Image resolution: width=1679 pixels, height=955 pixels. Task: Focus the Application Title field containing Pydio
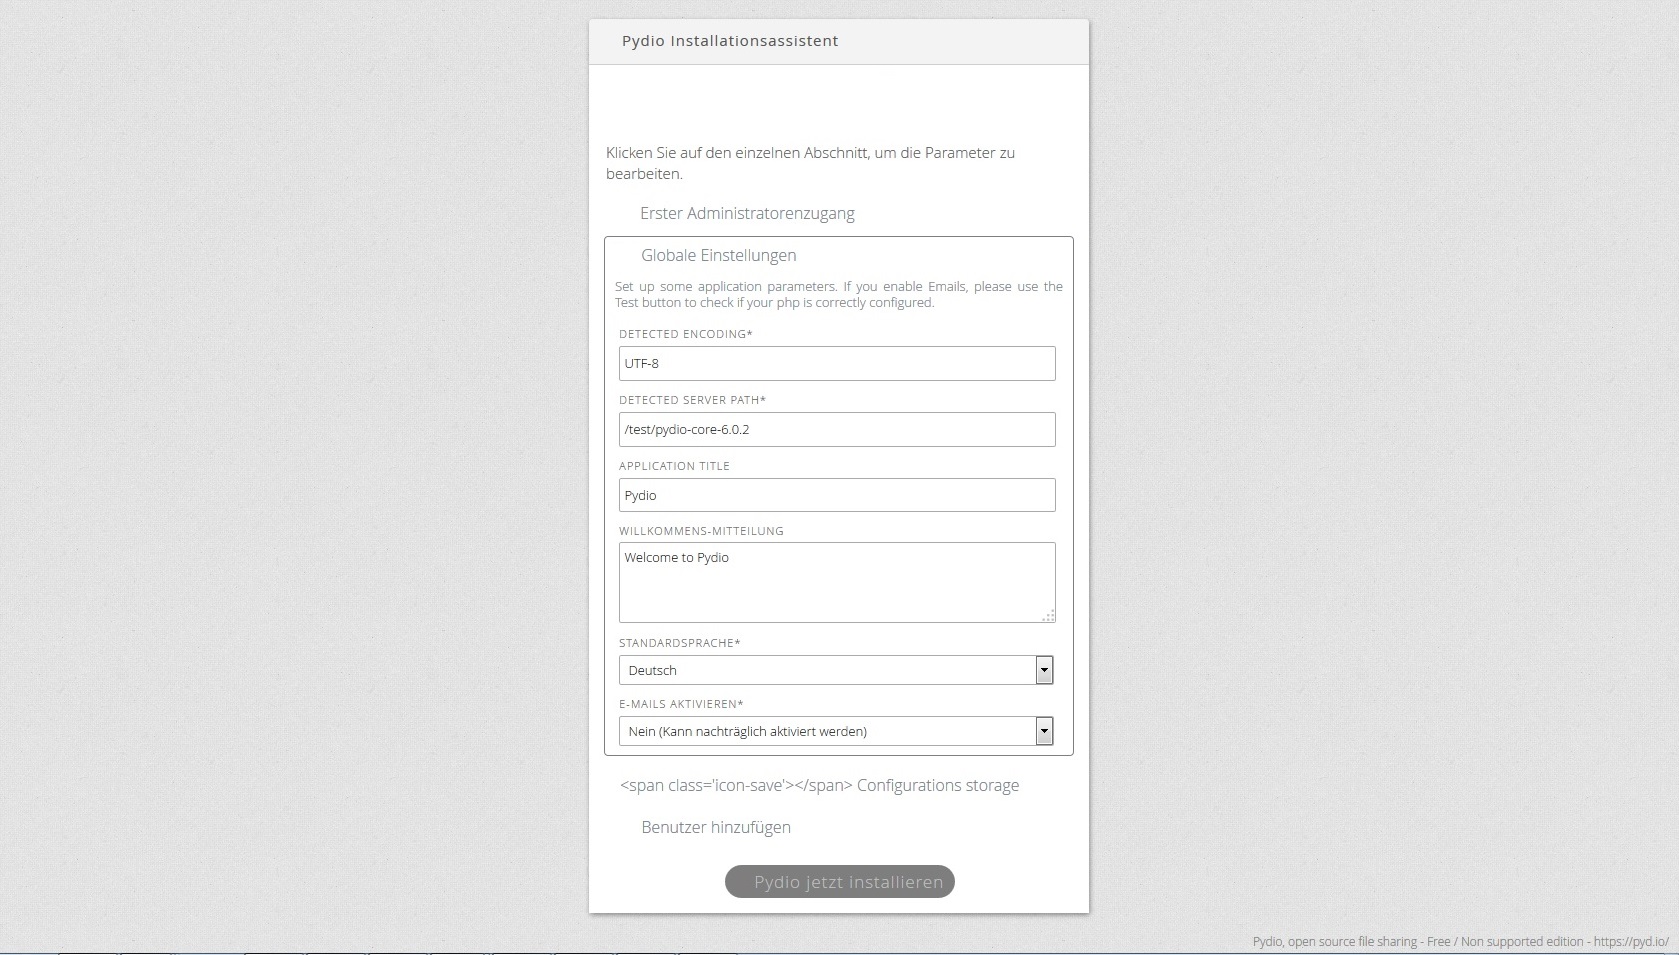pos(837,495)
